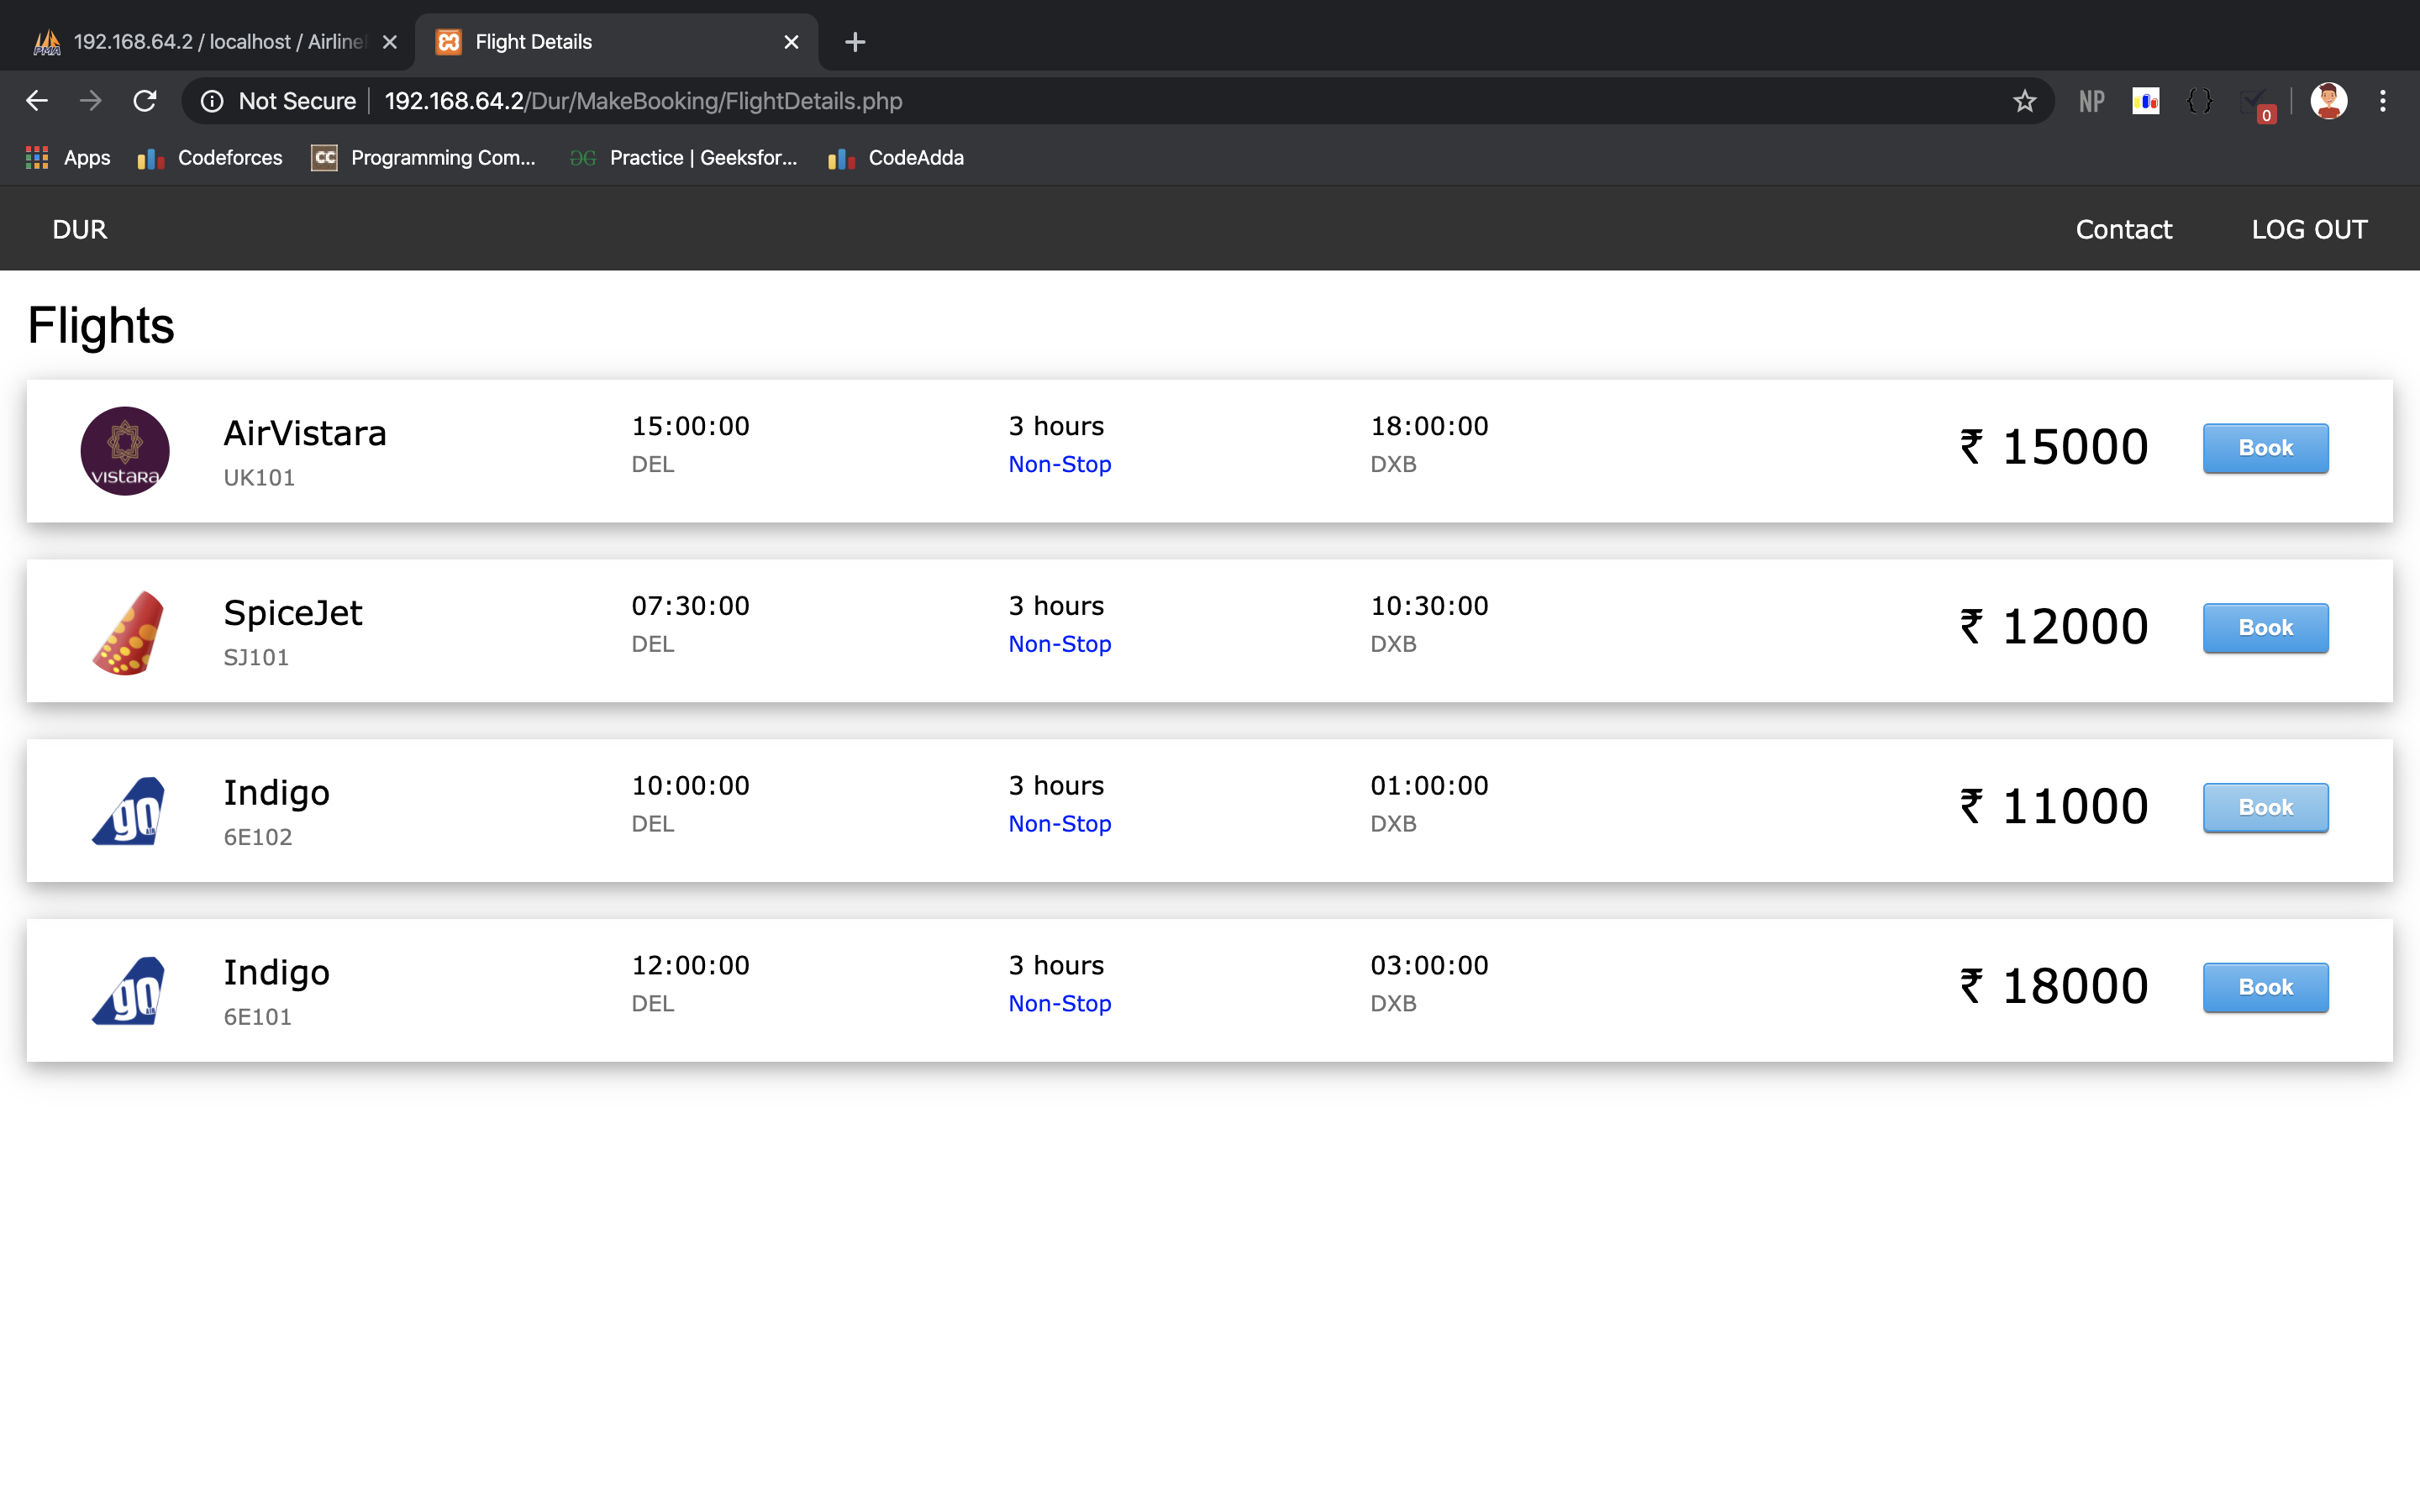The image size is (2420, 1512).
Task: Click the browser back arrow
Action: (37, 101)
